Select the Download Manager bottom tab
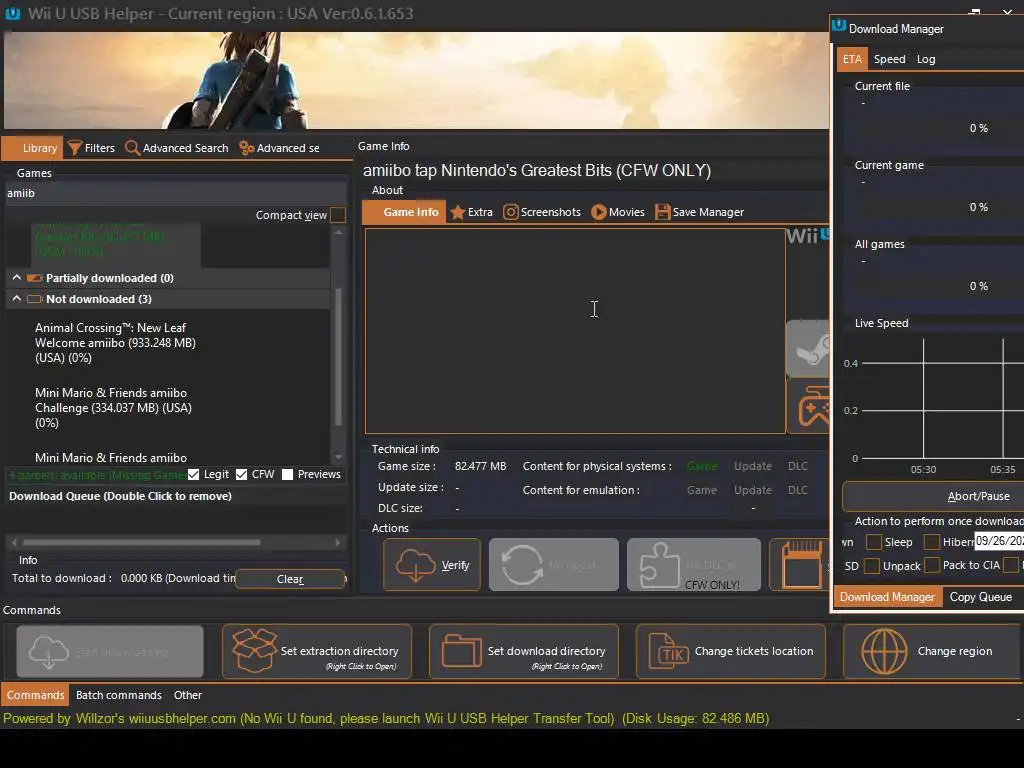Screen dimensions: 1024x768 (x=887, y=597)
